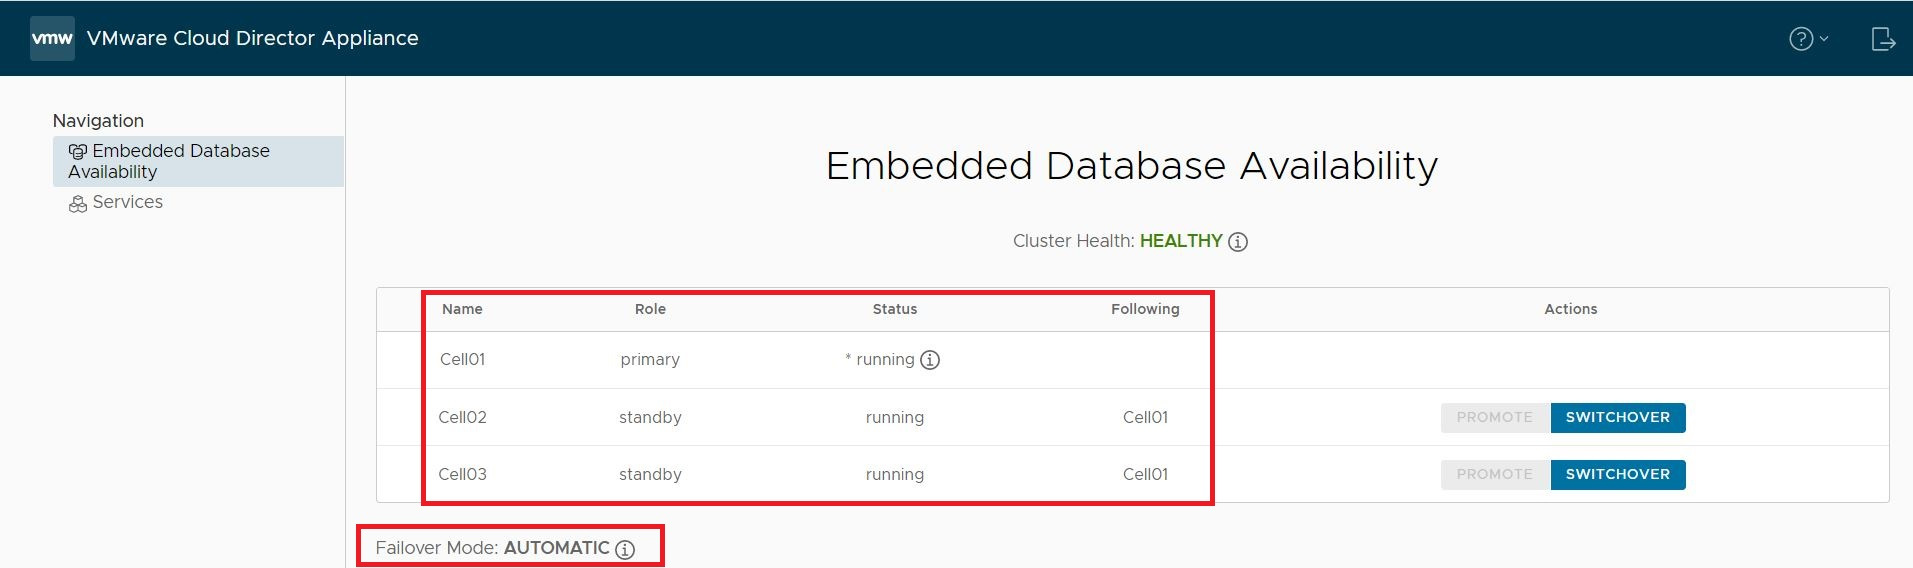Click SWITCHOVER button for Cell03
Image resolution: width=1913 pixels, height=568 pixels.
click(x=1618, y=475)
